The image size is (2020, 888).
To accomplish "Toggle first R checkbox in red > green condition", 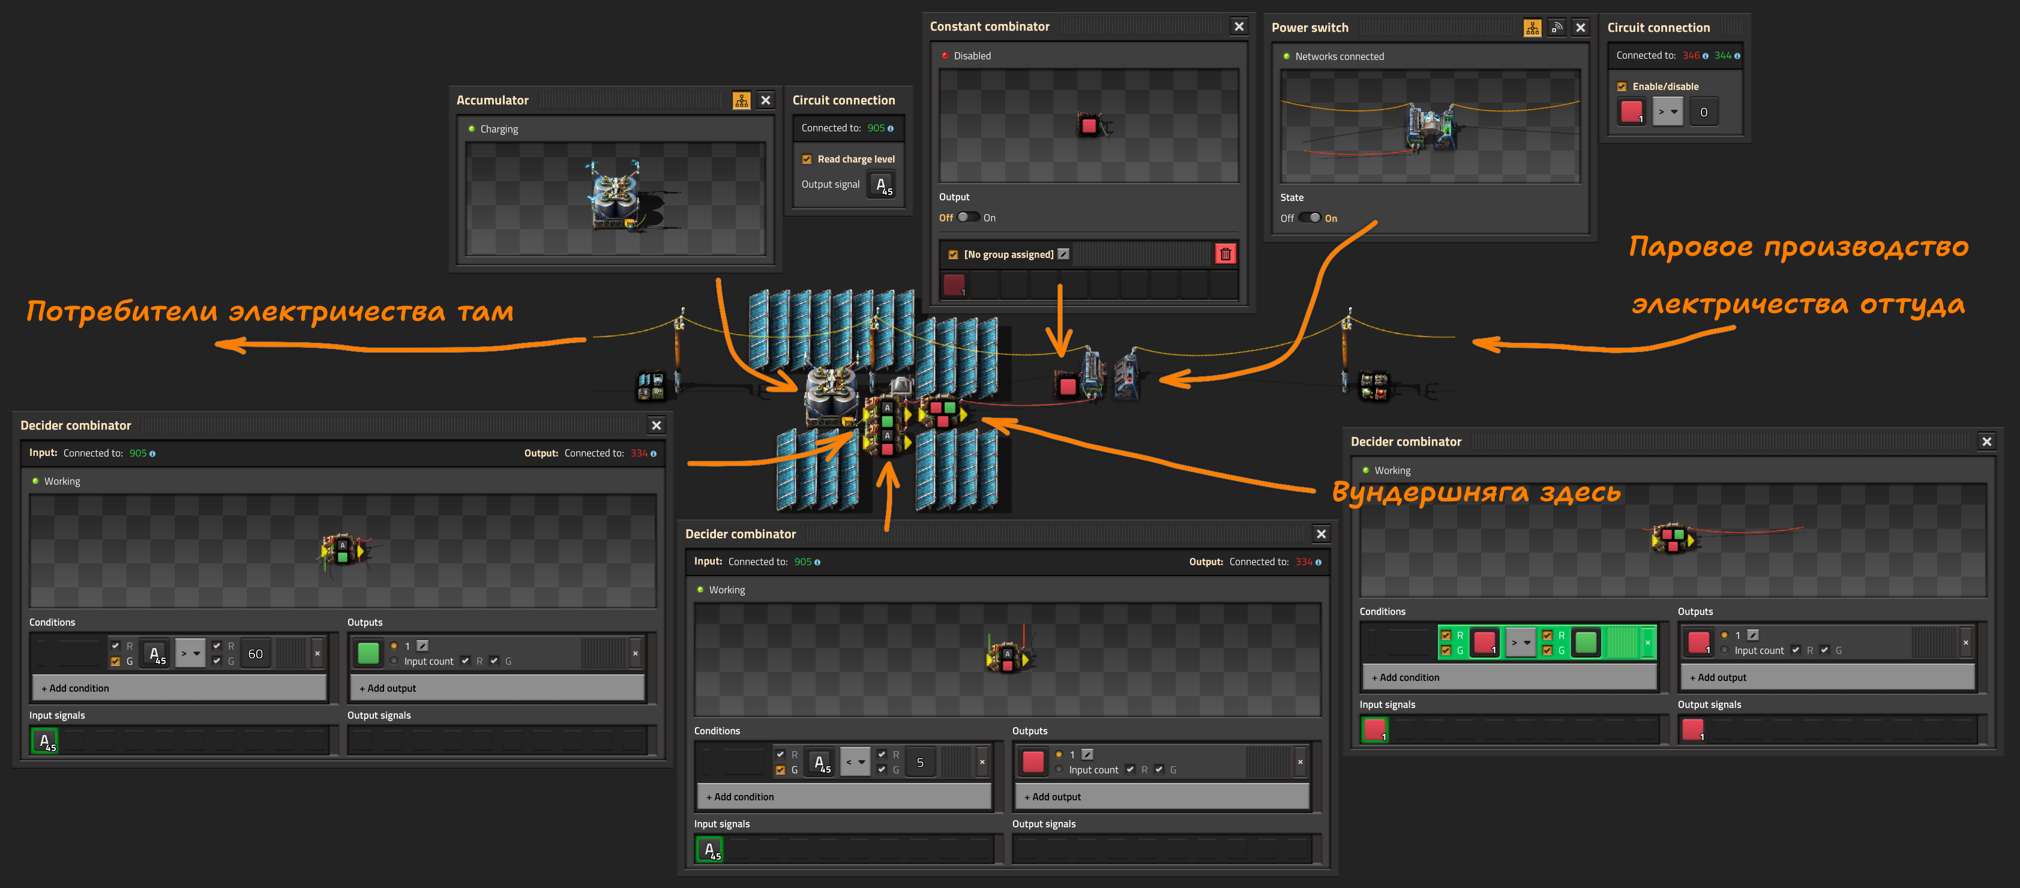I will [1446, 635].
